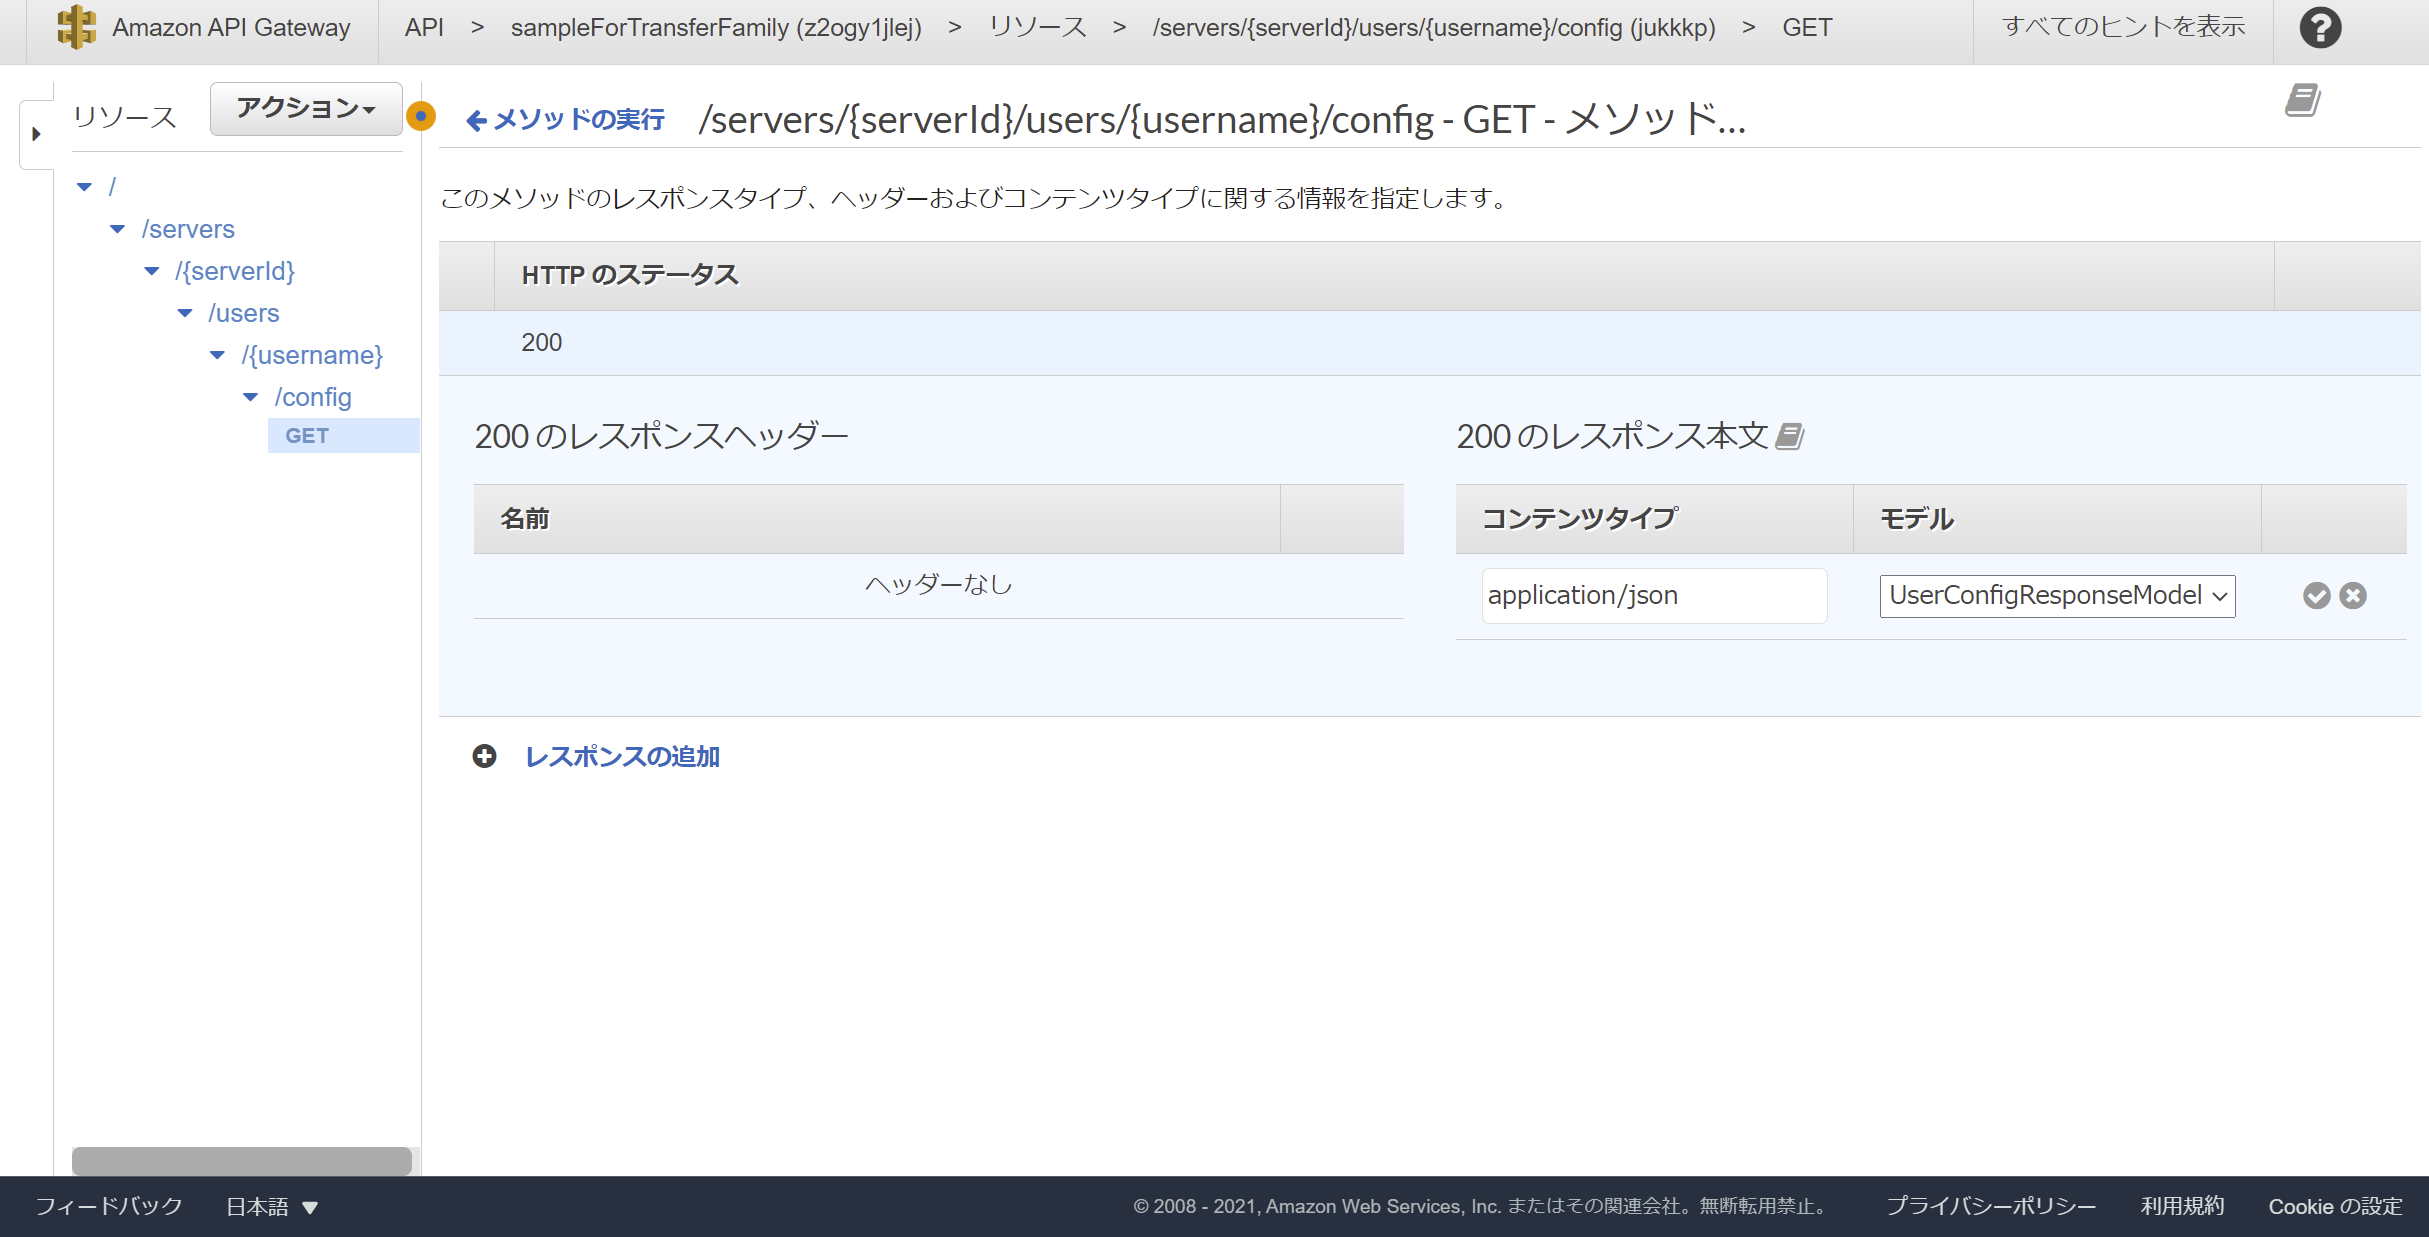The width and height of the screenshot is (2429, 1237).
Task: Collapse the /{username} tree node
Action: point(215,355)
